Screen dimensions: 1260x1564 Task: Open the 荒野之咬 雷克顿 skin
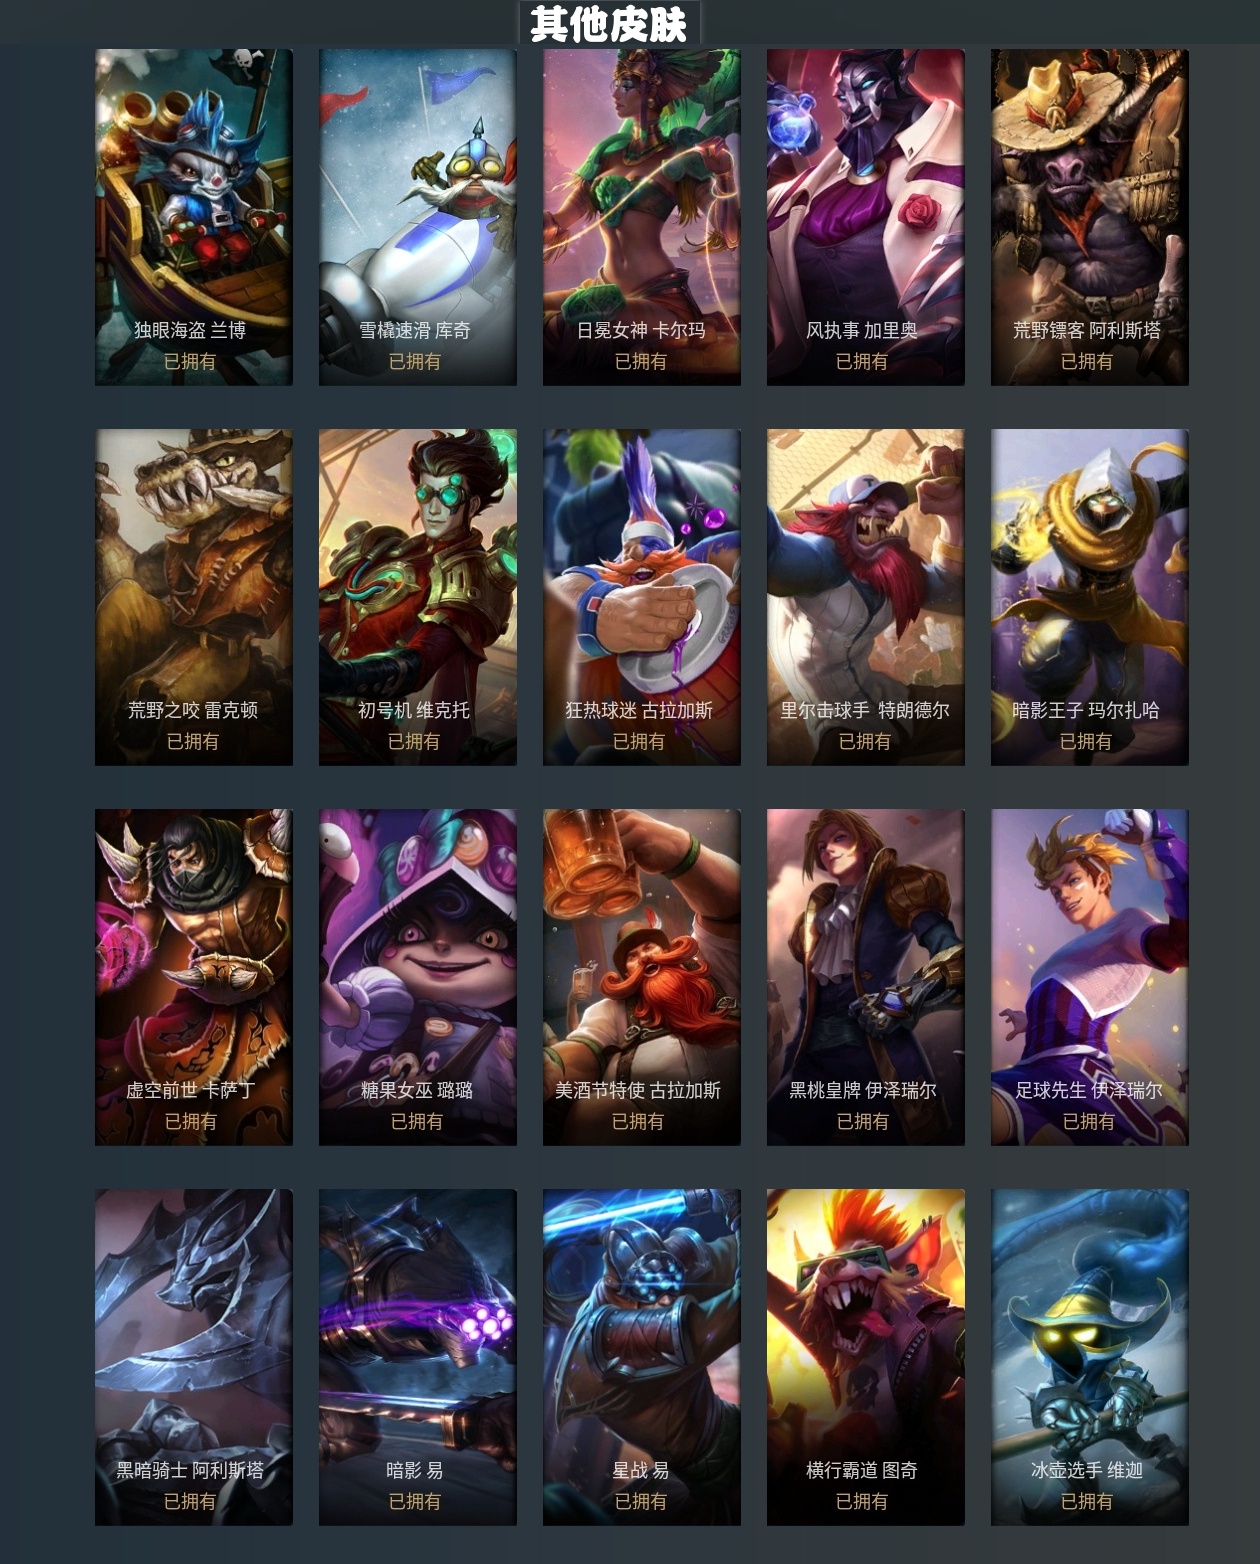tap(194, 597)
